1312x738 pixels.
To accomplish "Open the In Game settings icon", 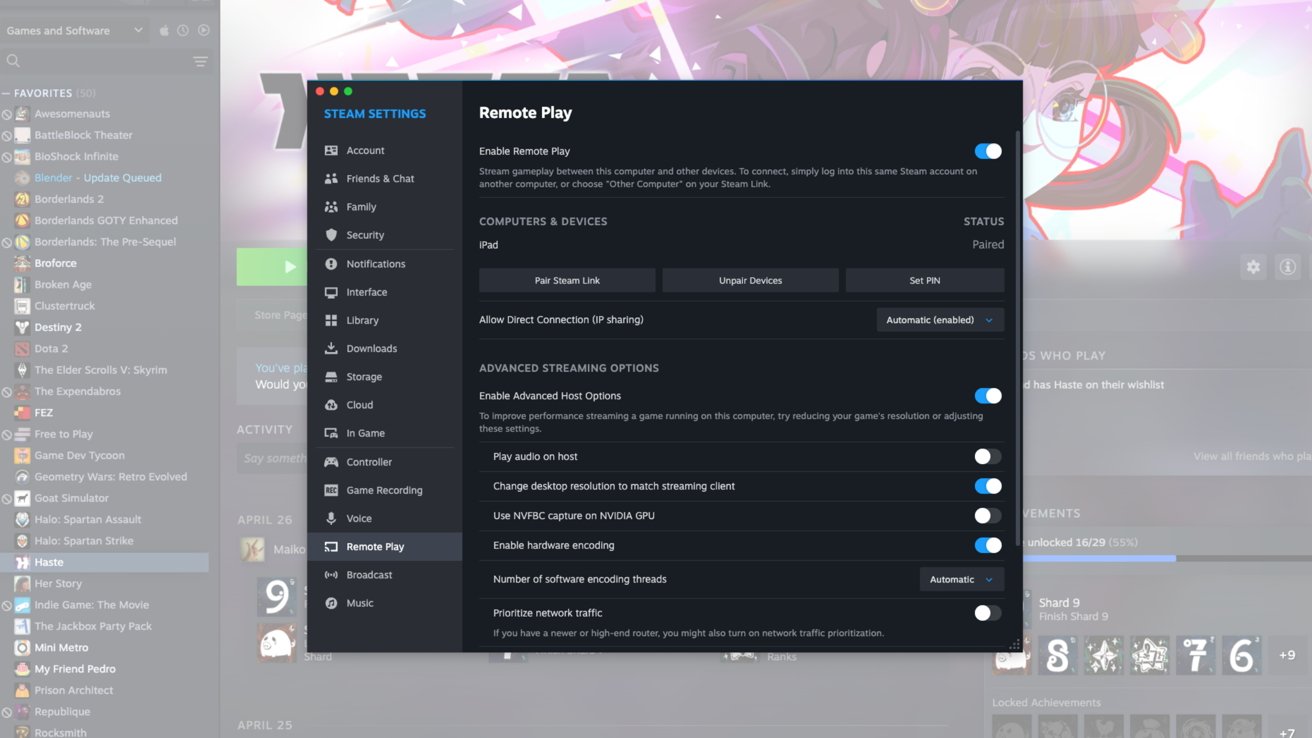I will (331, 433).
